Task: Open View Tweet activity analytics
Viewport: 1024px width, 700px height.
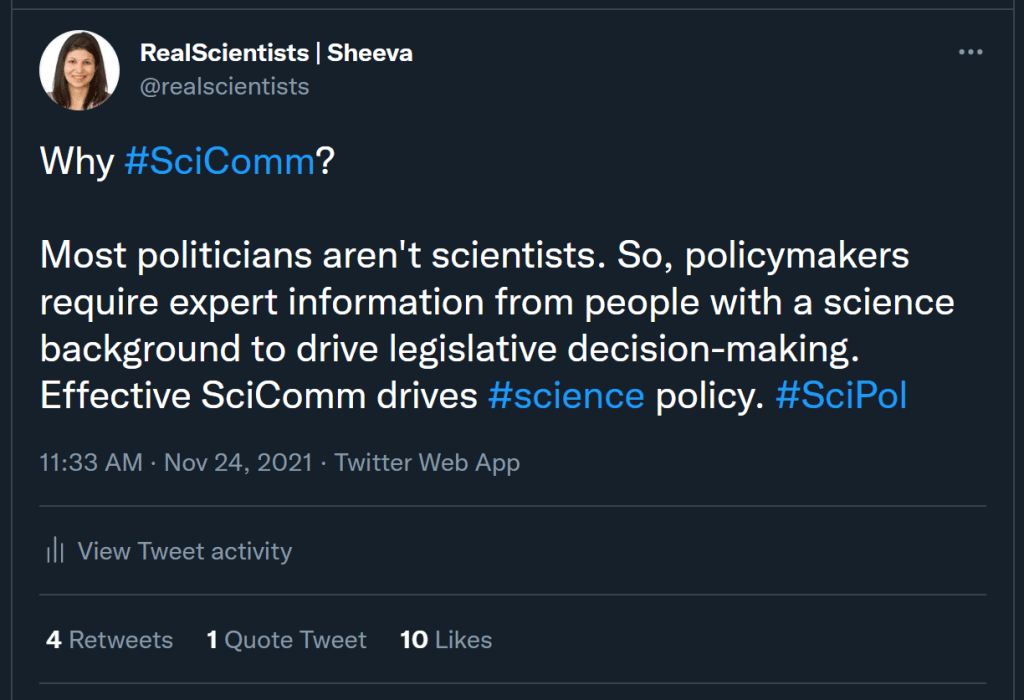Action: point(185,551)
